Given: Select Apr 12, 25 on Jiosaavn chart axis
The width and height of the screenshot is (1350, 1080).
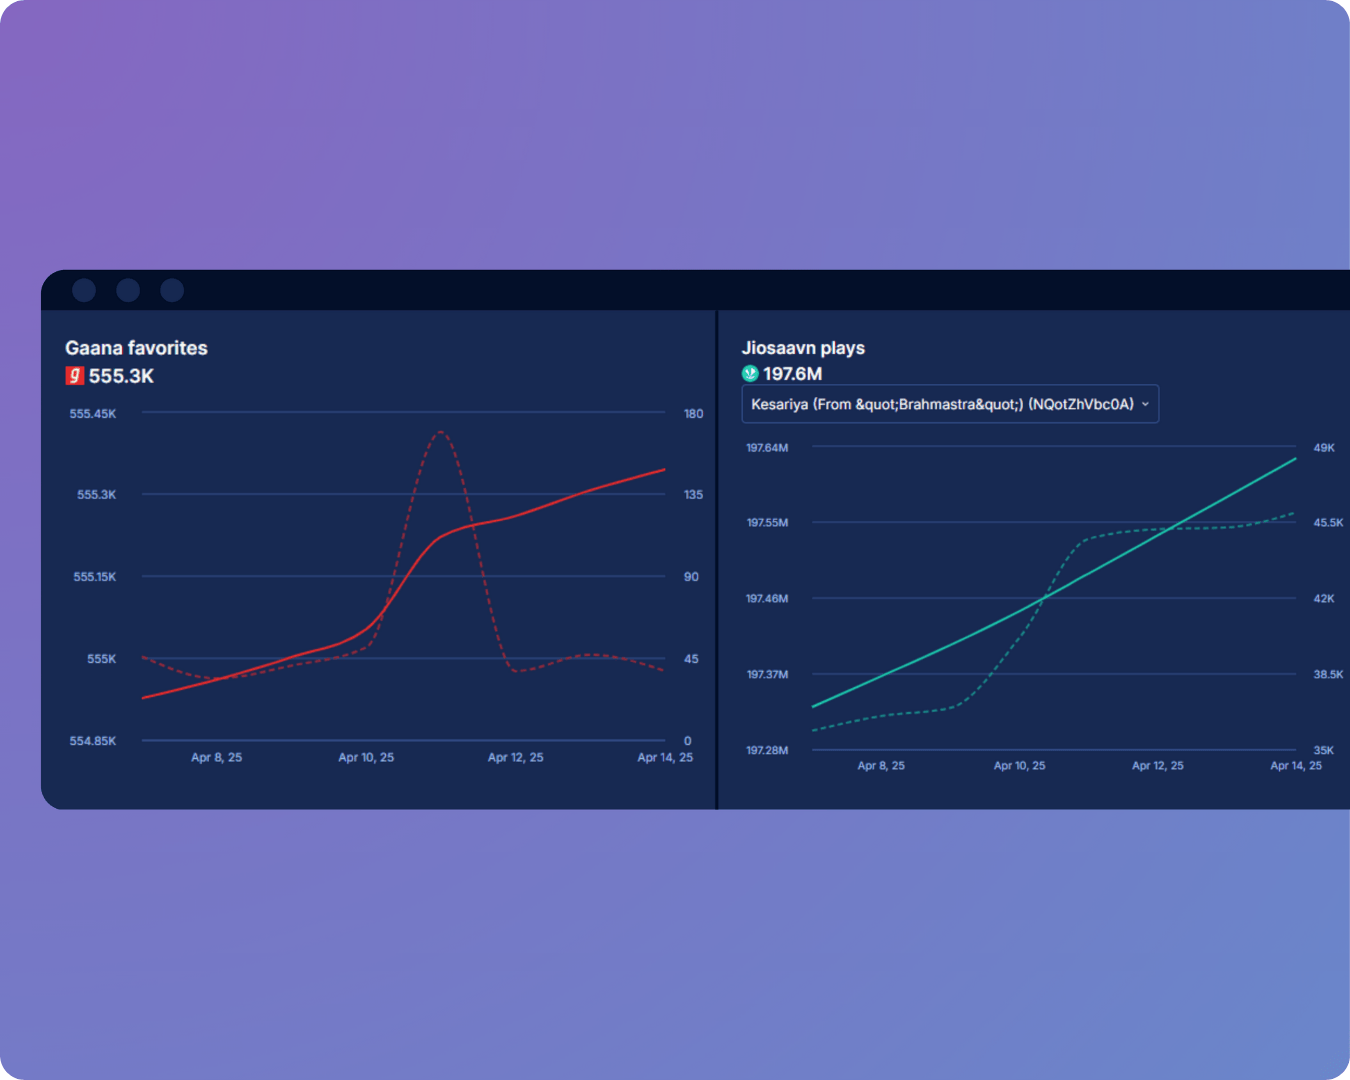Looking at the screenshot, I should click(1157, 765).
